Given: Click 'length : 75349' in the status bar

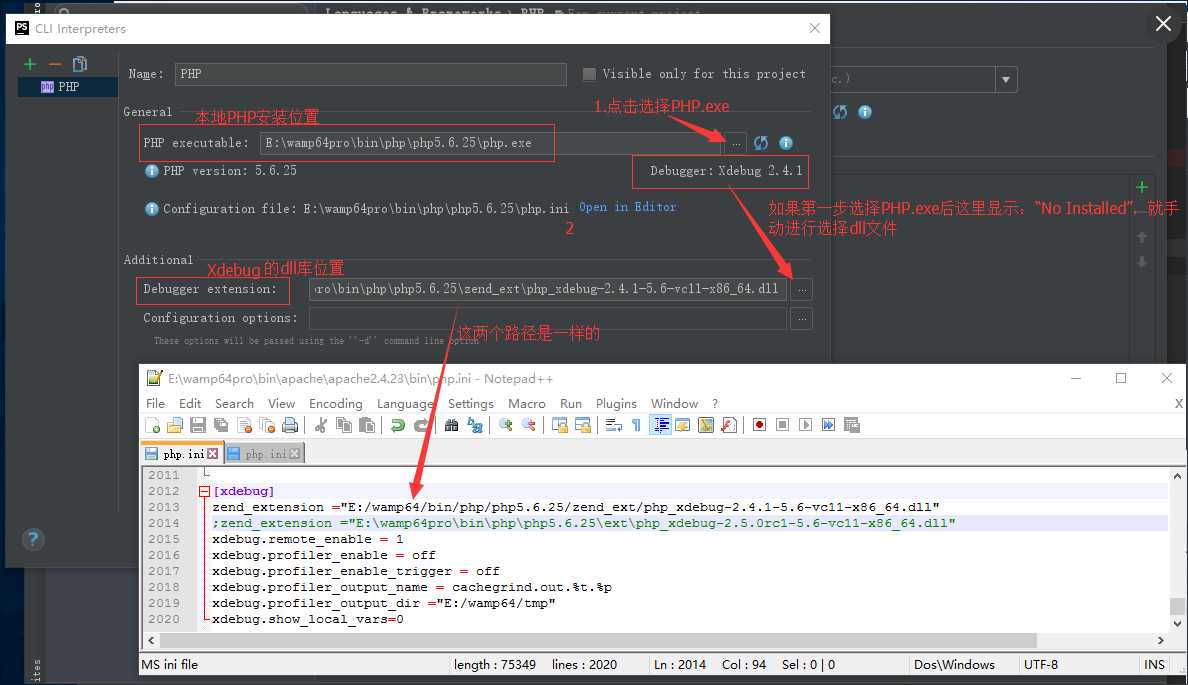Looking at the screenshot, I should pos(495,665).
